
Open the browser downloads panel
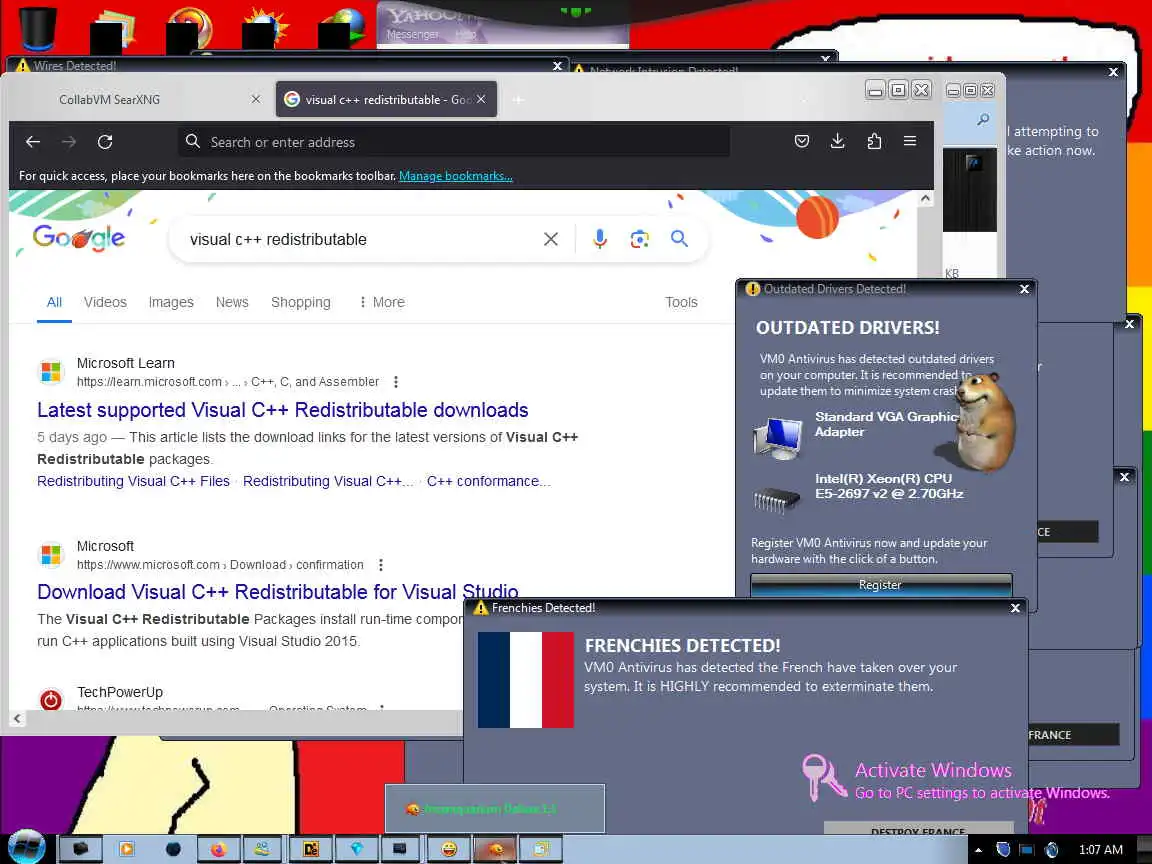point(838,141)
